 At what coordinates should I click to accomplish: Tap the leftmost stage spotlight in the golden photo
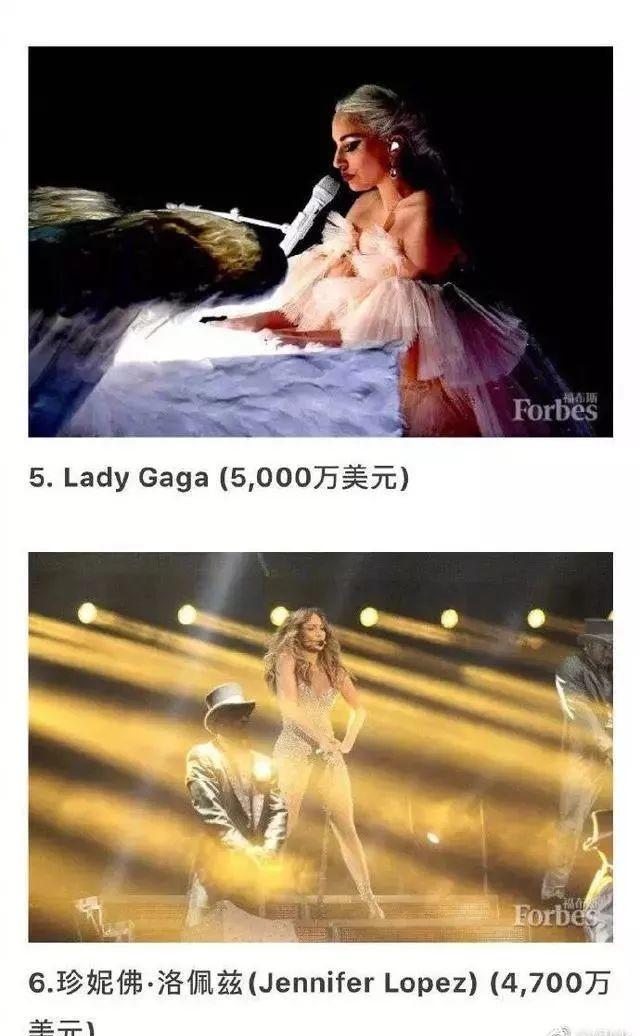[x=87, y=613]
